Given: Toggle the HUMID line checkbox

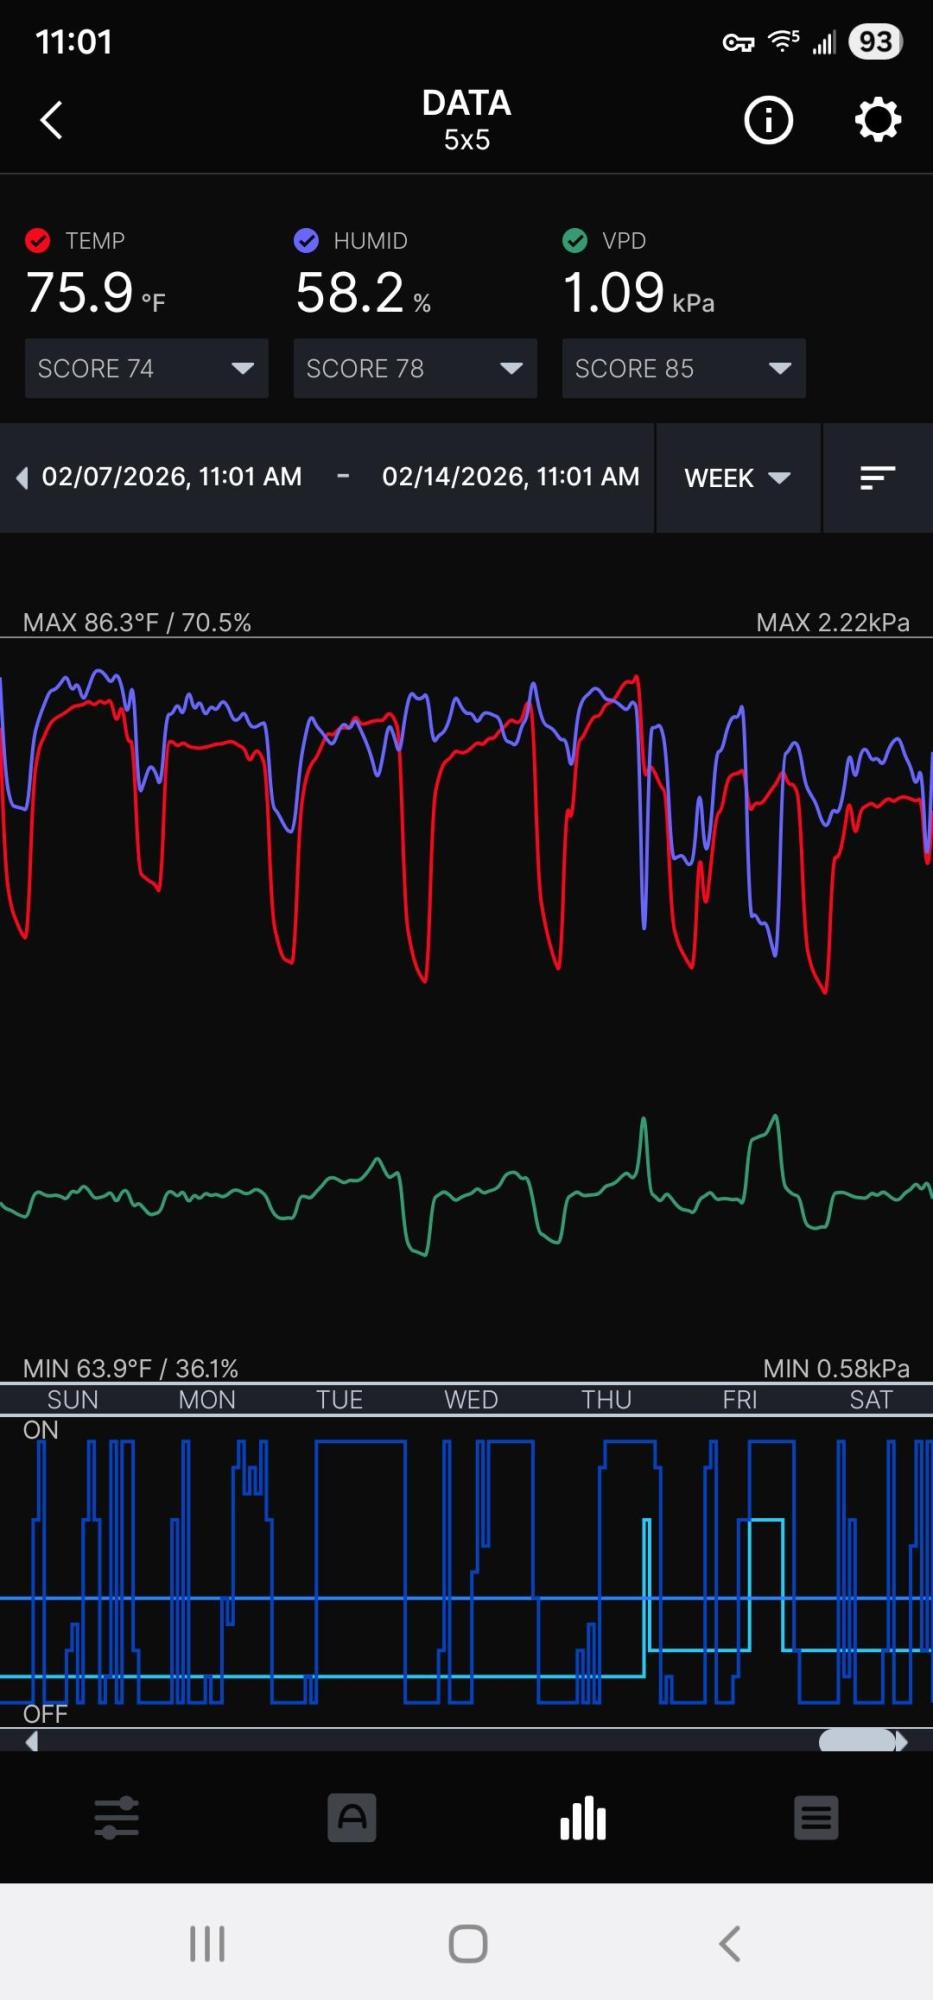Looking at the screenshot, I should (x=306, y=241).
